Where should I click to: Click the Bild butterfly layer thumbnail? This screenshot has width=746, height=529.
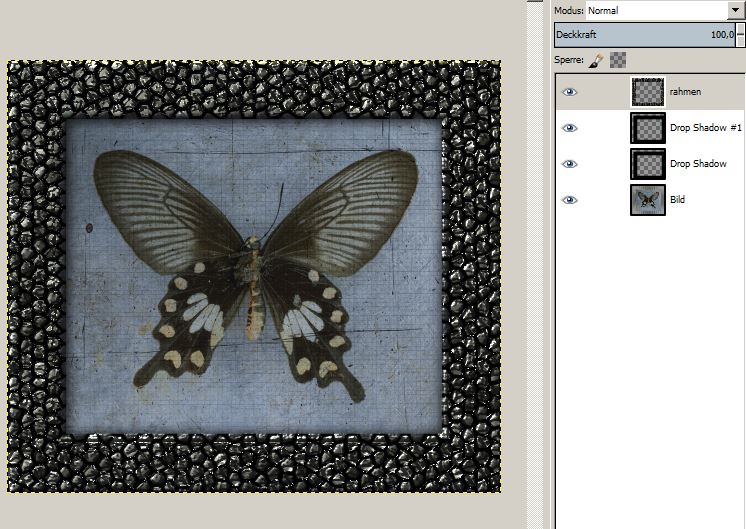pyautogui.click(x=648, y=200)
